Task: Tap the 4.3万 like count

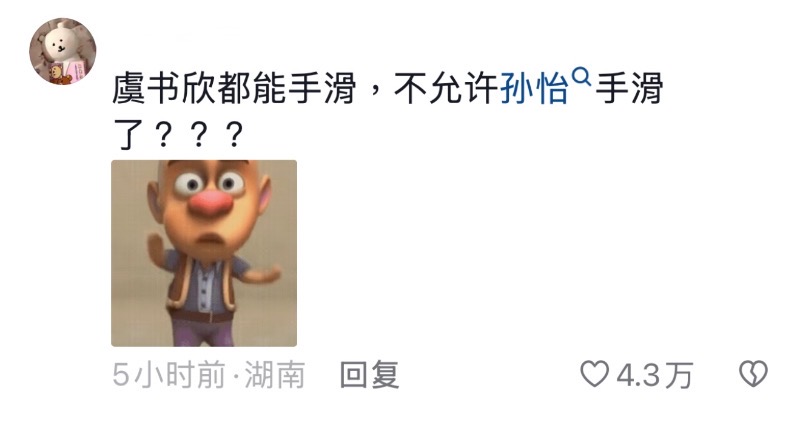Action: pyautogui.click(x=655, y=375)
